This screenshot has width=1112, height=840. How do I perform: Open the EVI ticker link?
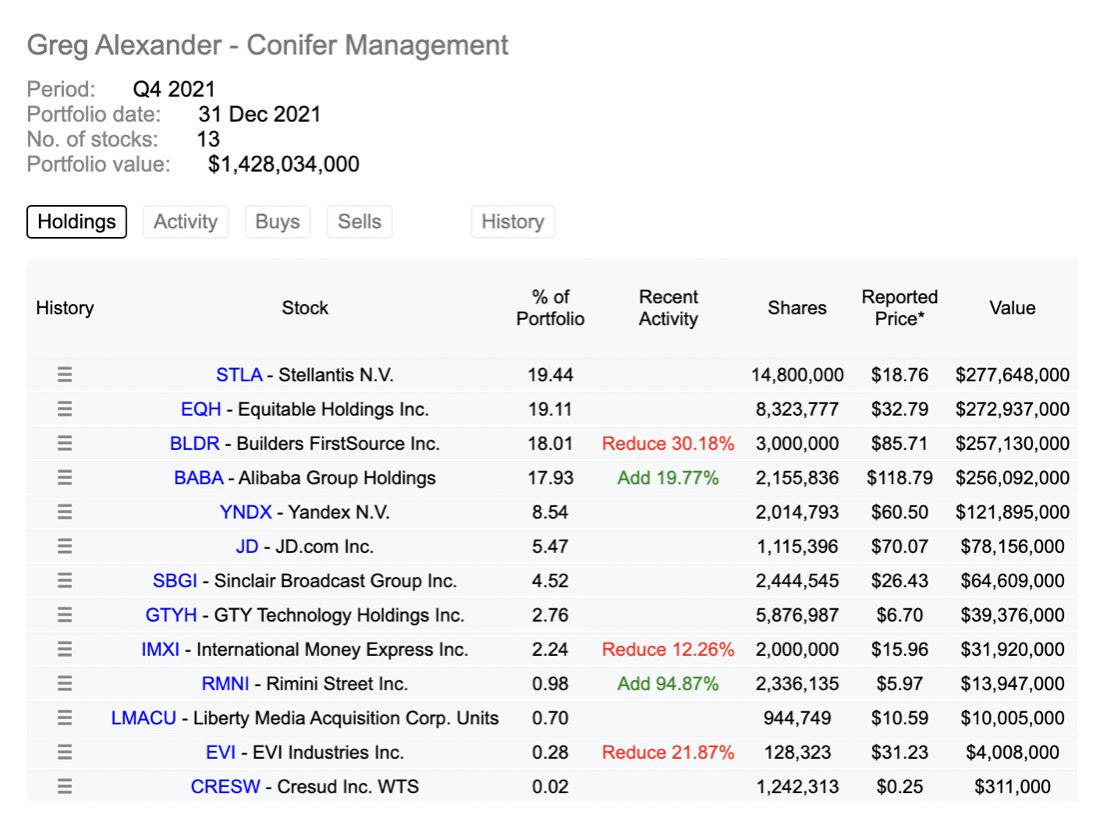pyautogui.click(x=221, y=752)
